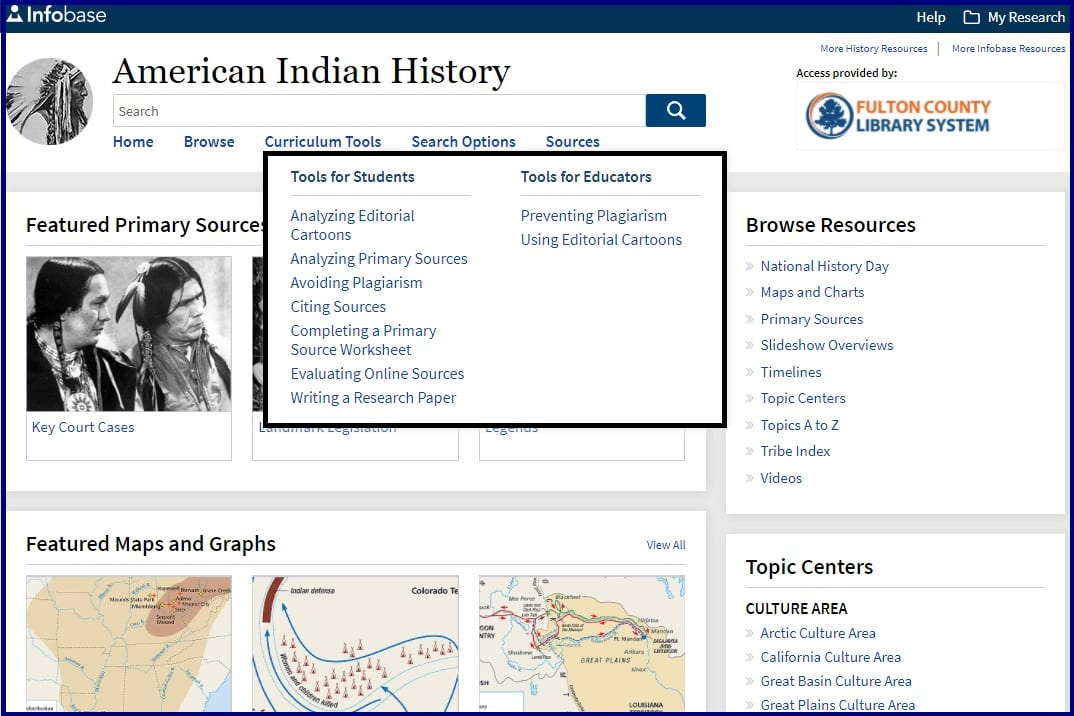The height and width of the screenshot is (716, 1074).
Task: Select Analyzing Primary Sources from menu
Action: (379, 259)
